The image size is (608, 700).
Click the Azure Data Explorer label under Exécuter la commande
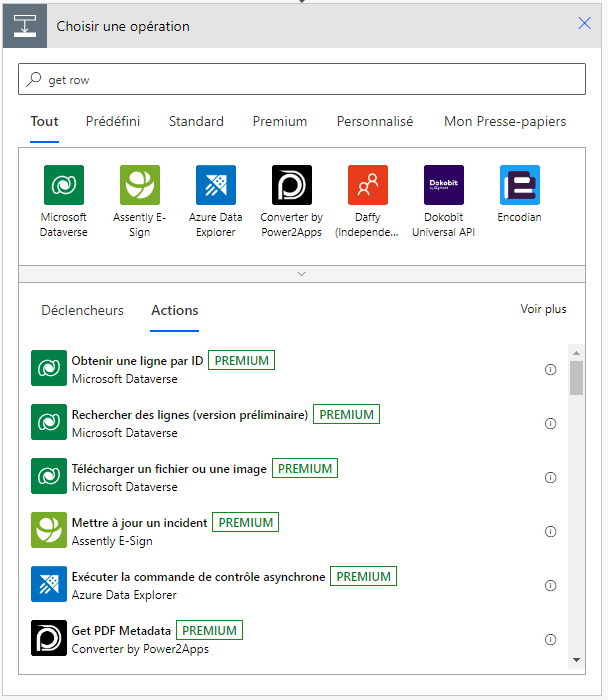pyautogui.click(x=124, y=595)
